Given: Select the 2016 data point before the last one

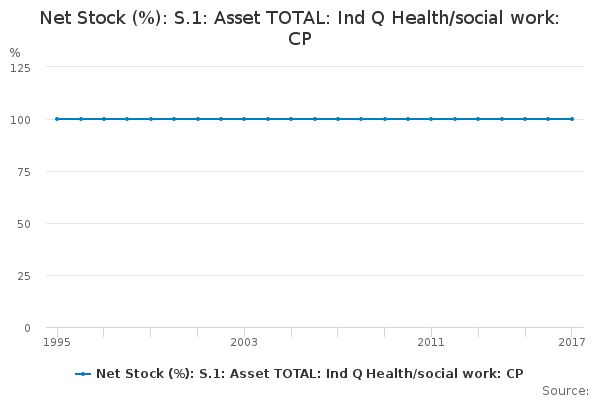Looking at the screenshot, I should pos(548,119).
